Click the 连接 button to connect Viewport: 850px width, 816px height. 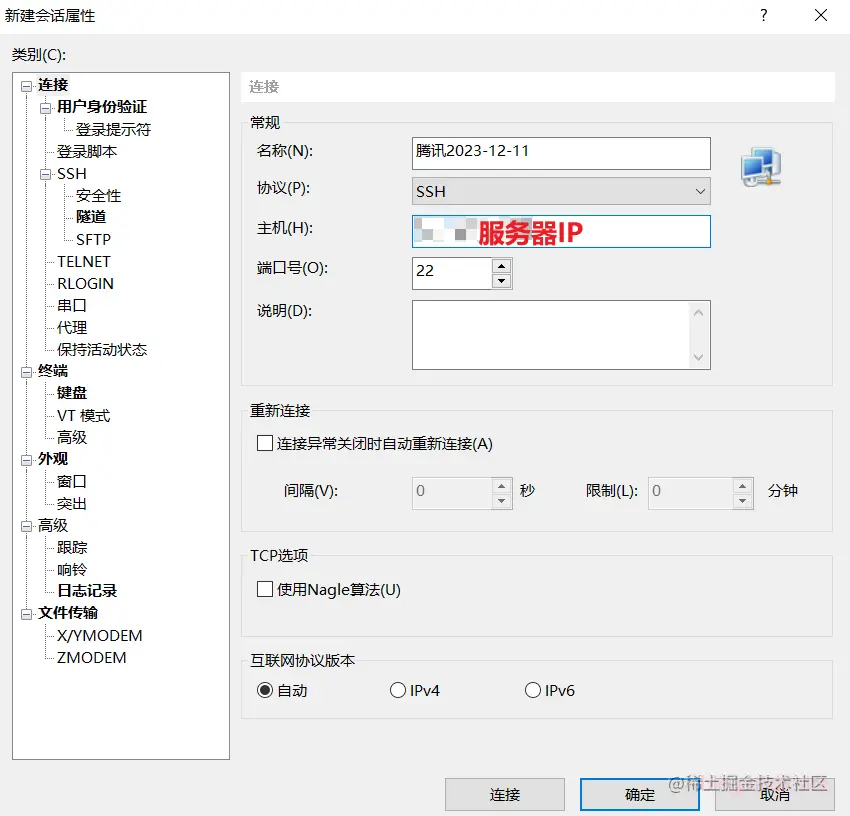click(x=505, y=795)
